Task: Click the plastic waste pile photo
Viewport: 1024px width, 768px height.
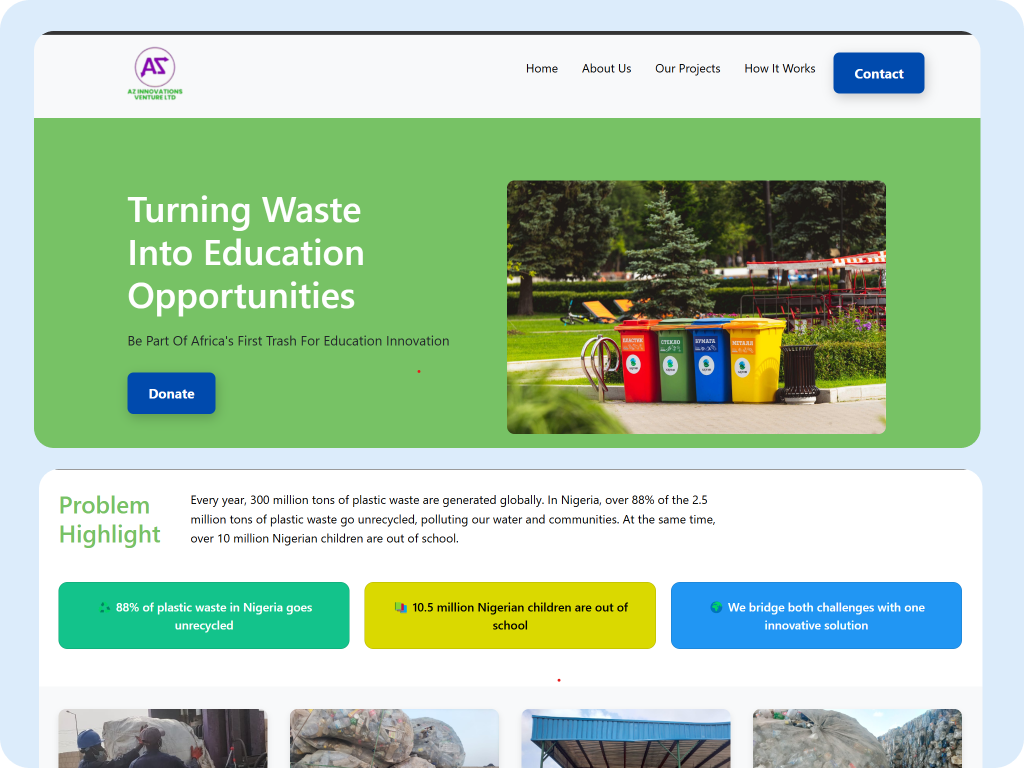Action: (x=857, y=739)
